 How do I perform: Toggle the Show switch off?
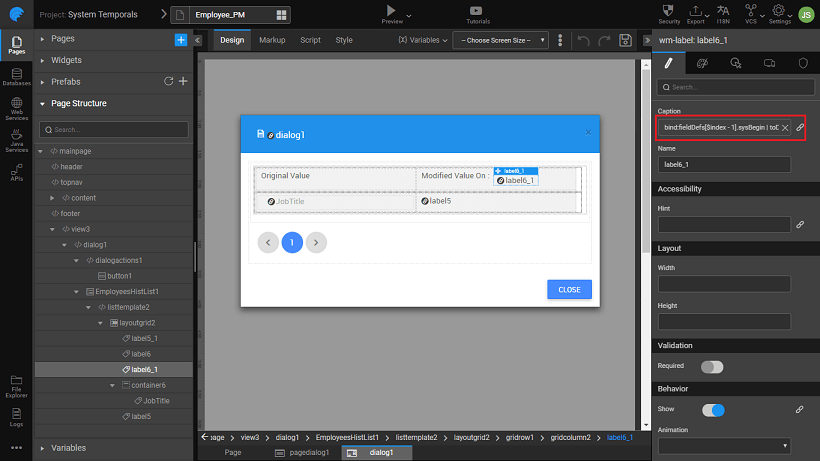712,410
